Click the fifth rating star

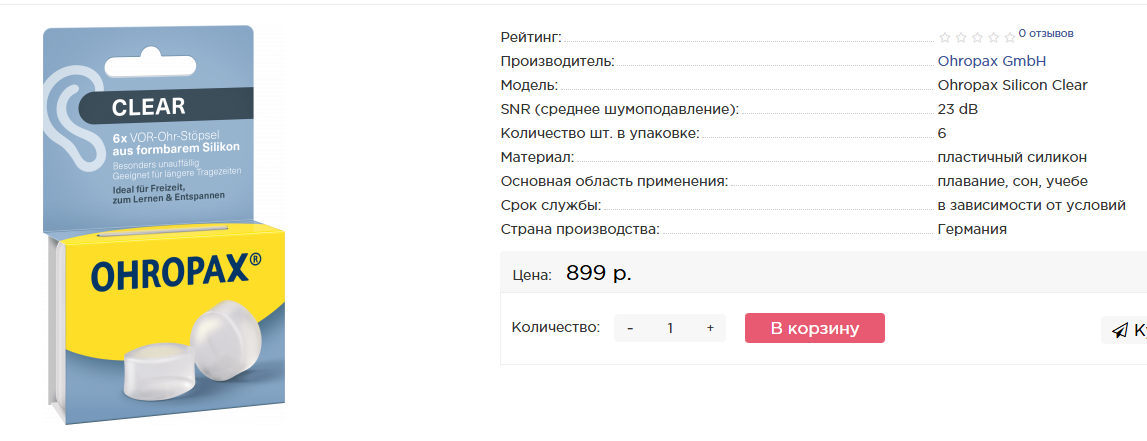click(x=1009, y=37)
